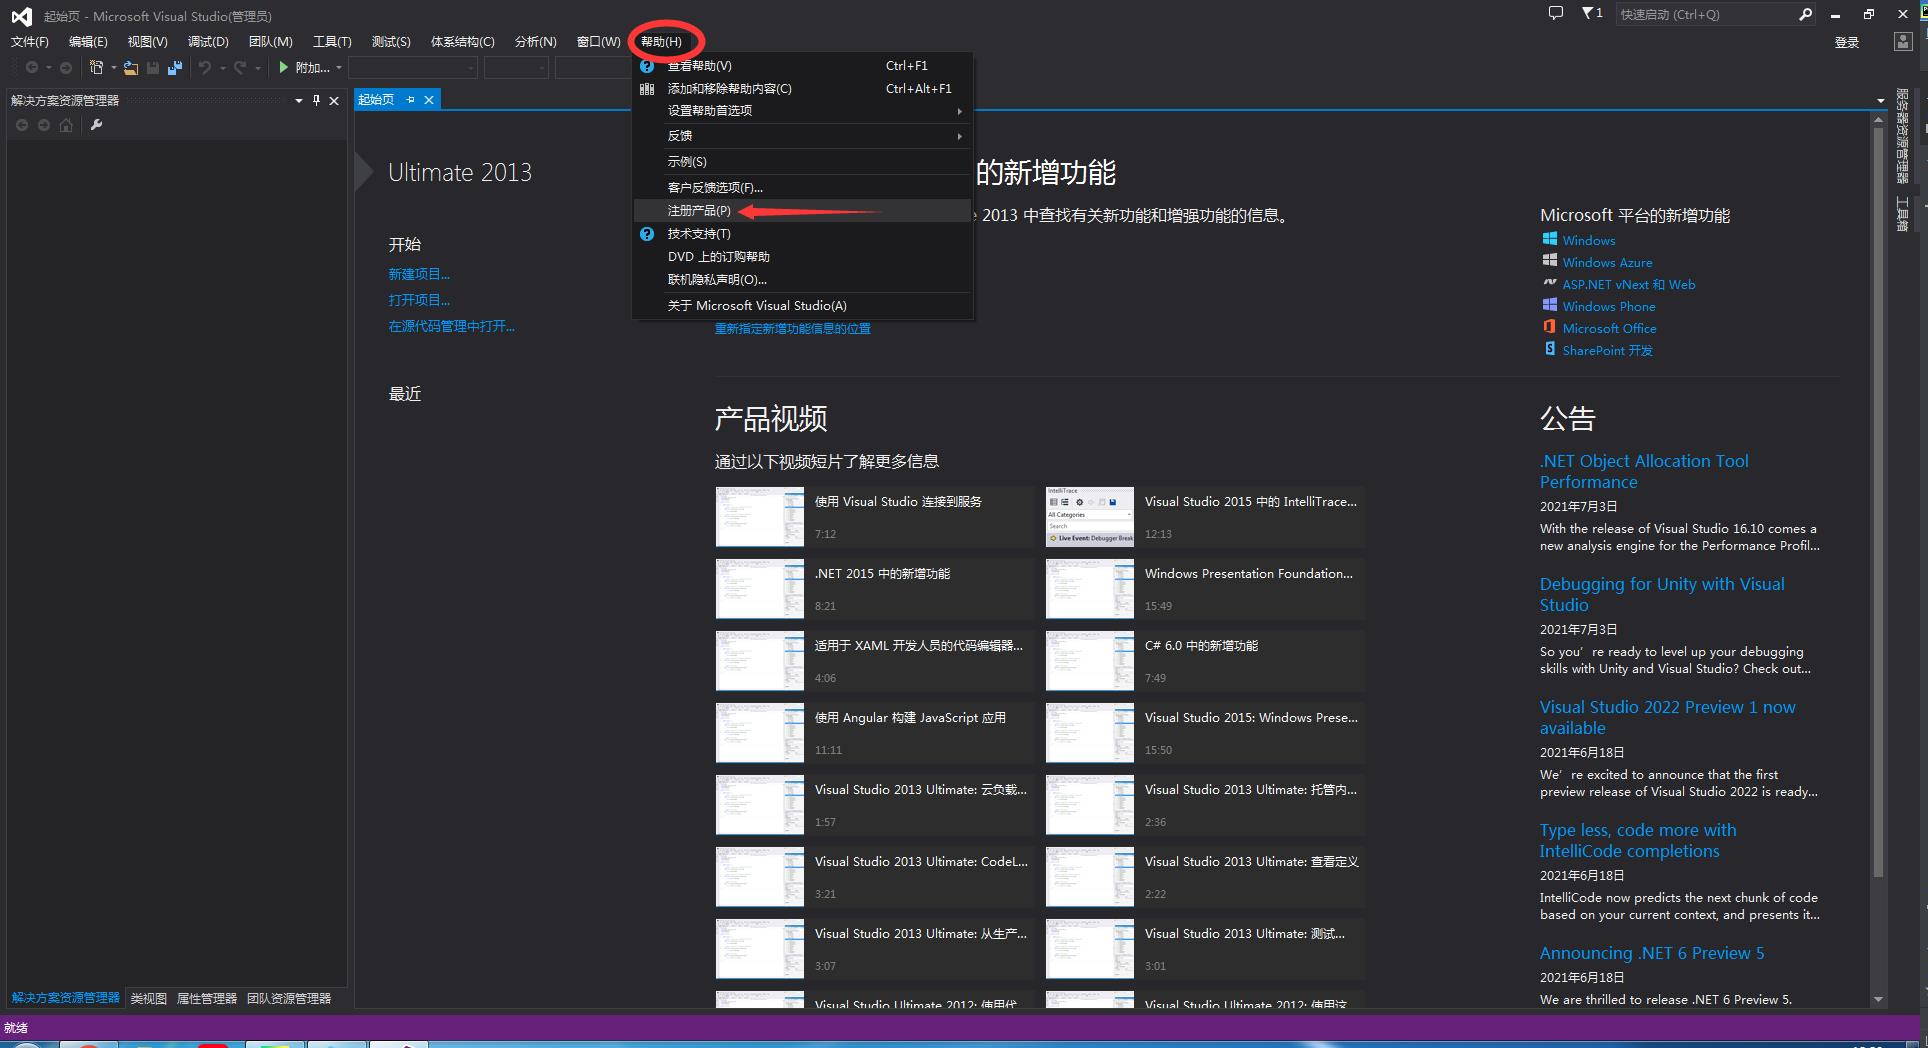The image size is (1928, 1048).
Task: Click the New Project link
Action: 419,274
